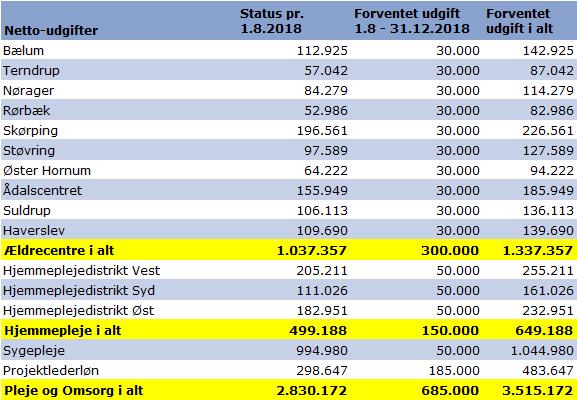Select the Status pr. 1.8.2018 header
Image resolution: width=577 pixels, height=400 pixels.
pyautogui.click(x=271, y=21)
